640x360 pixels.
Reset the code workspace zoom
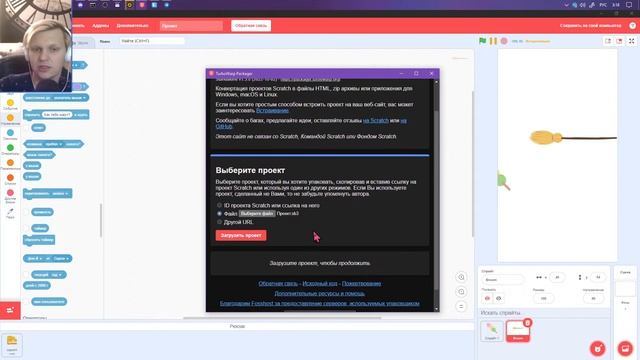point(461,307)
